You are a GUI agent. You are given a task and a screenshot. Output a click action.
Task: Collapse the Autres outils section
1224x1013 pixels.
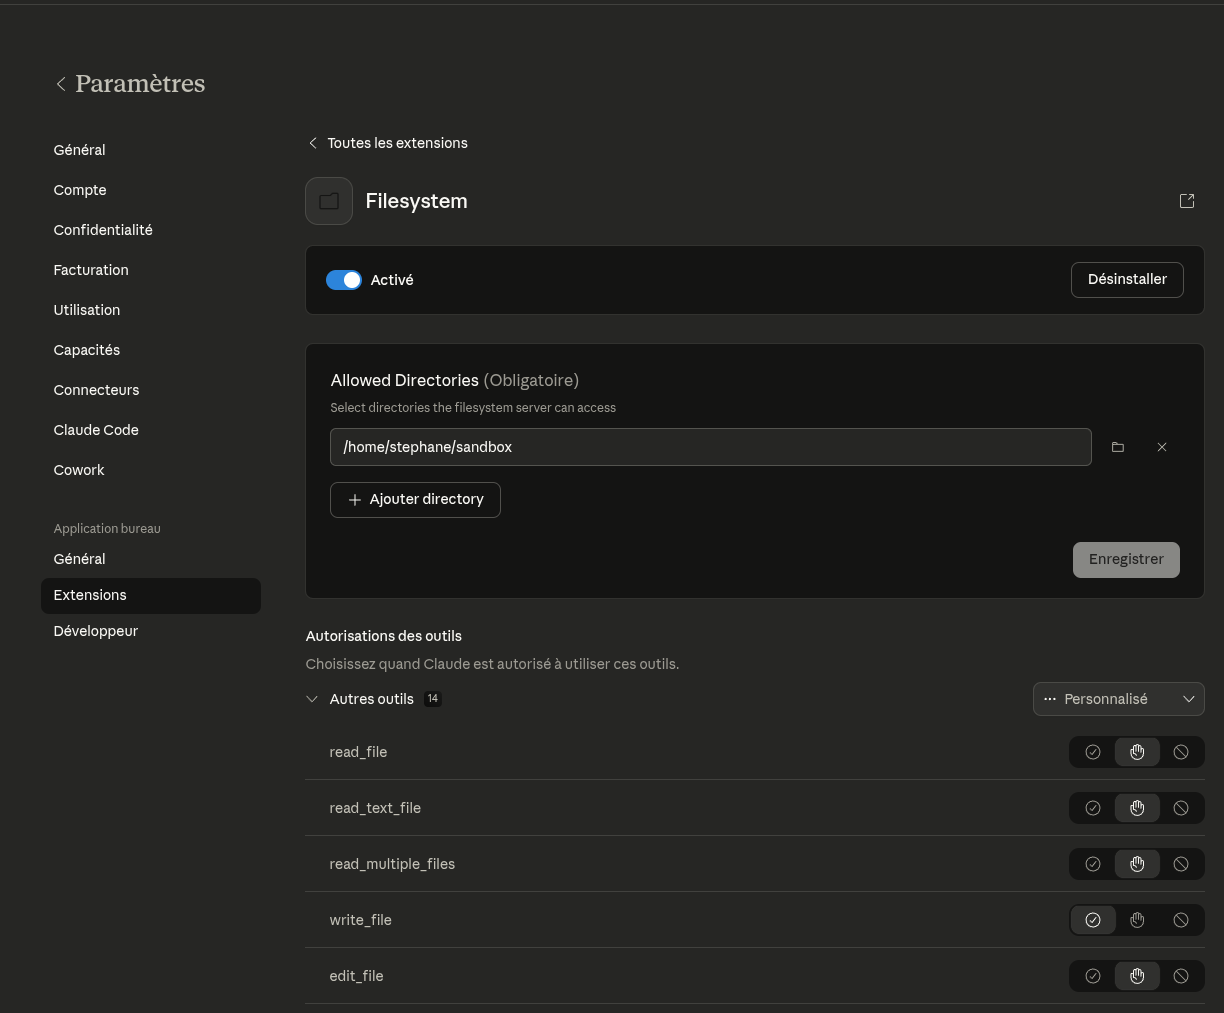(312, 699)
